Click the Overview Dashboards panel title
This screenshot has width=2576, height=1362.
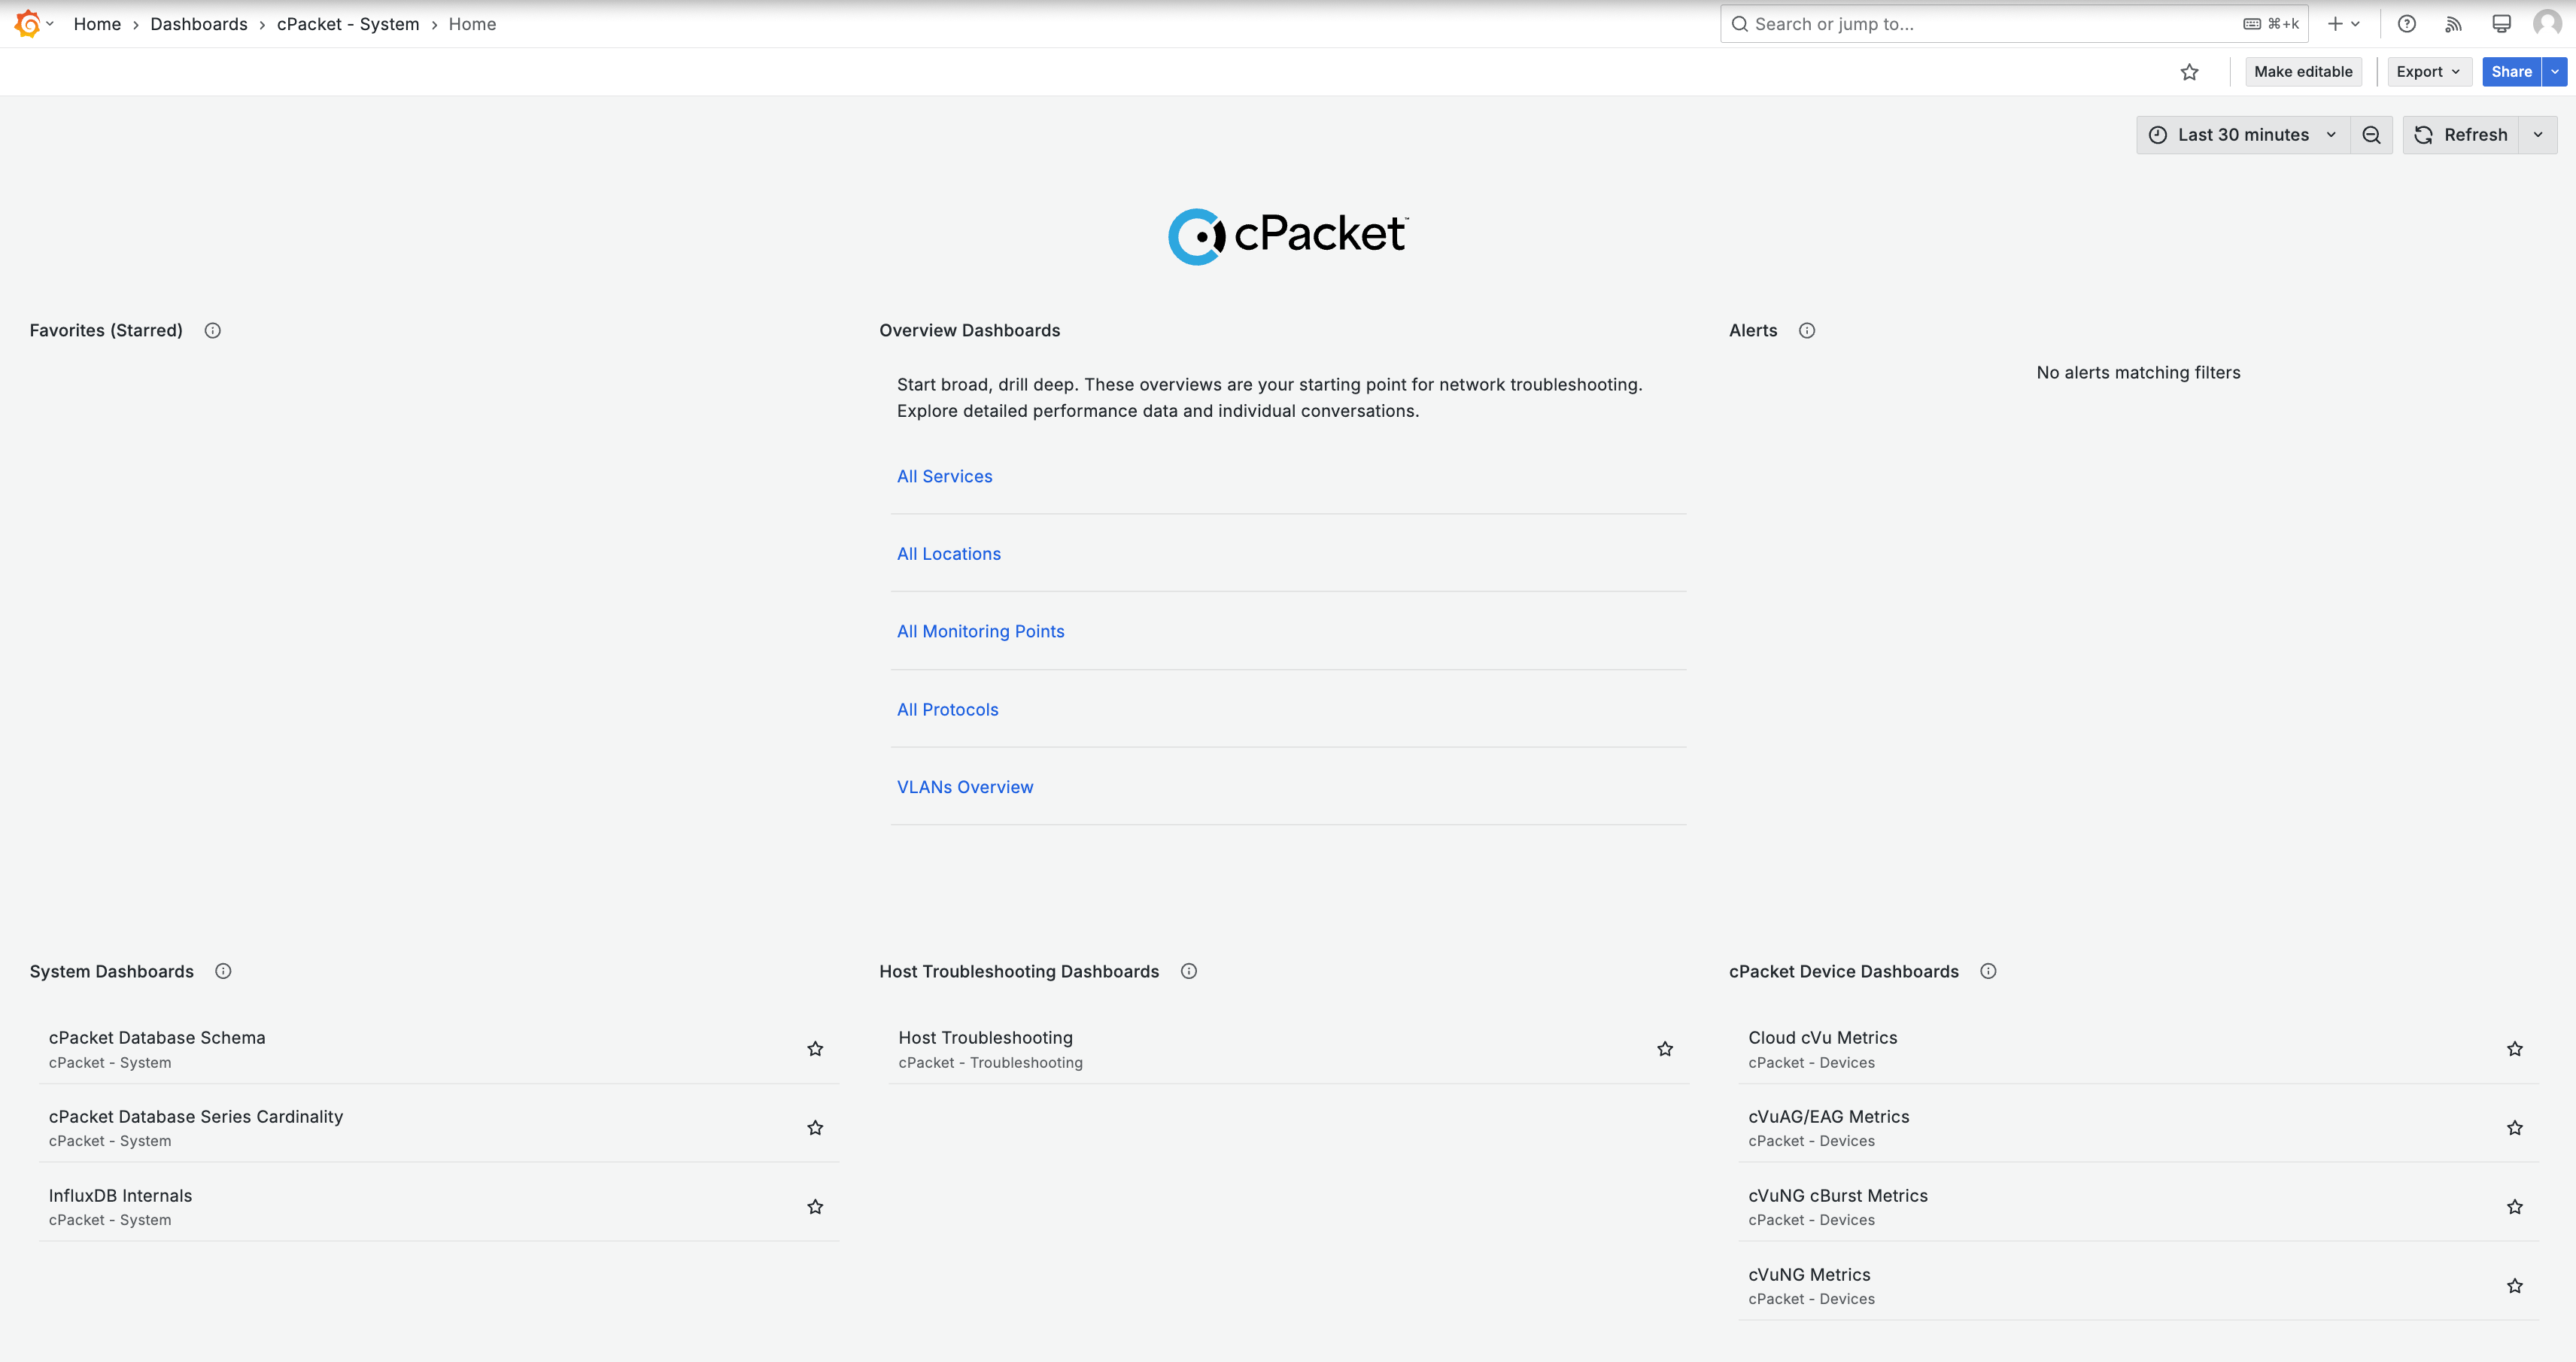(x=970, y=331)
